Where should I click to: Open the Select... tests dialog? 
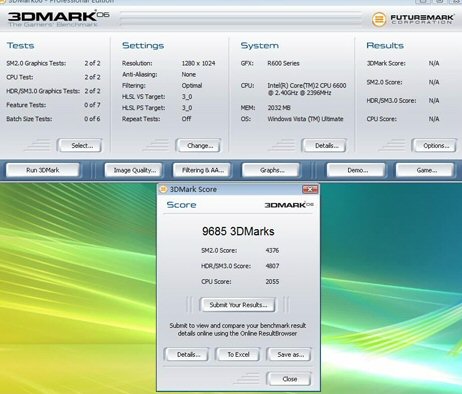coord(80,146)
